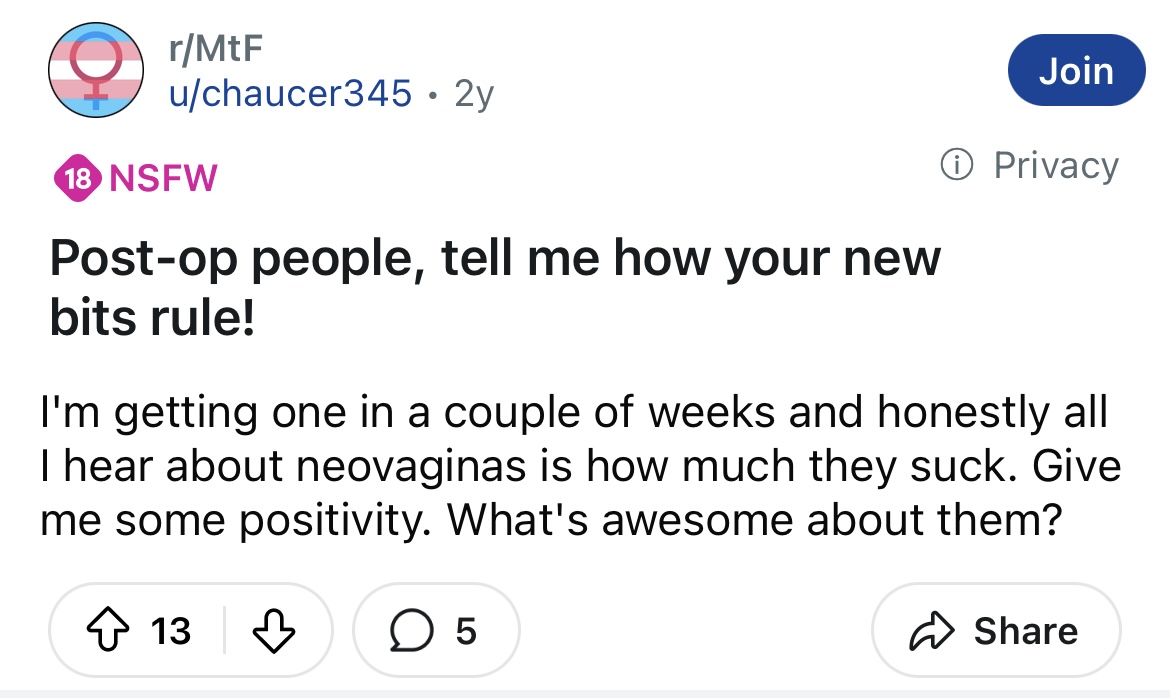Viewport: 1170px width, 698px height.
Task: Visit the u/chaucer345 profile
Action: coord(288,93)
